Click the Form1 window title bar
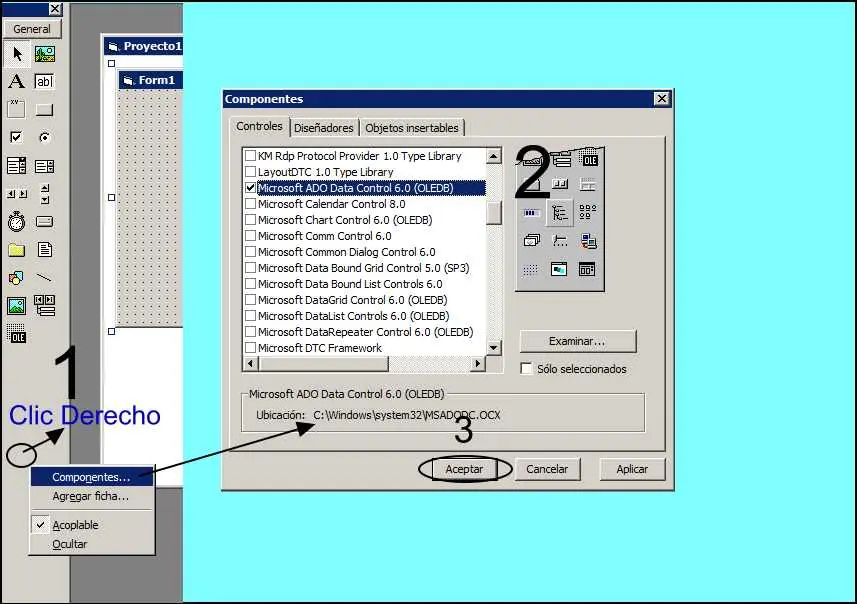The image size is (857, 604). [151, 80]
